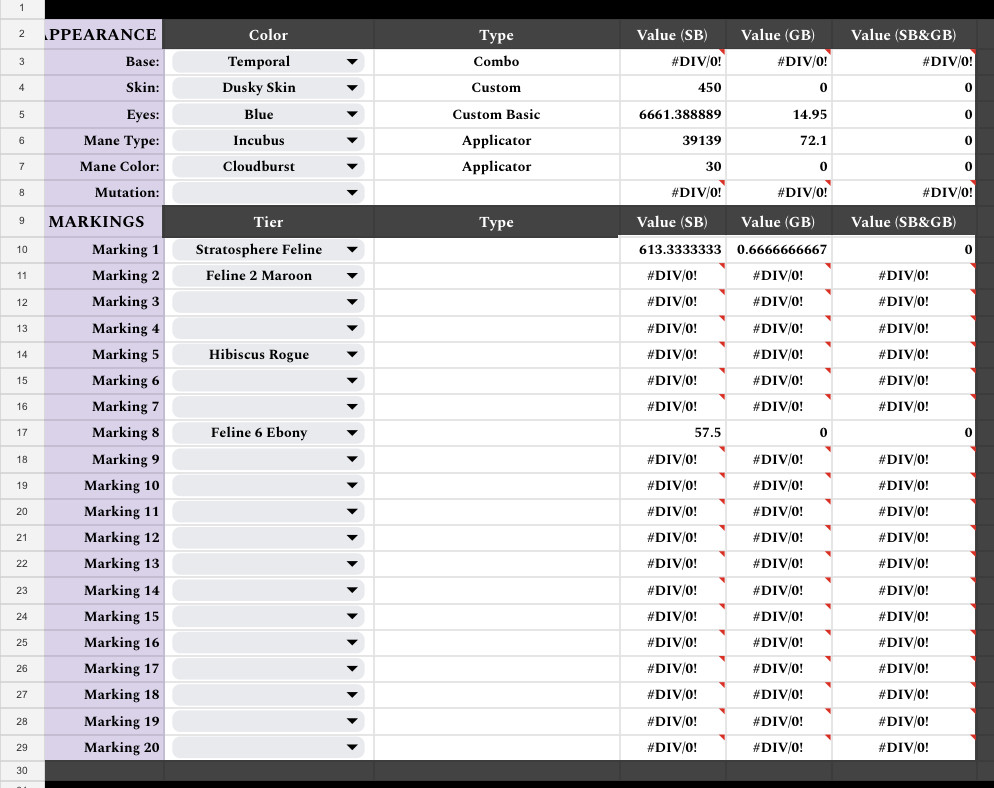
Task: Open Marking 8 dropdown showing Feline 6 Ebony
Action: click(268, 432)
